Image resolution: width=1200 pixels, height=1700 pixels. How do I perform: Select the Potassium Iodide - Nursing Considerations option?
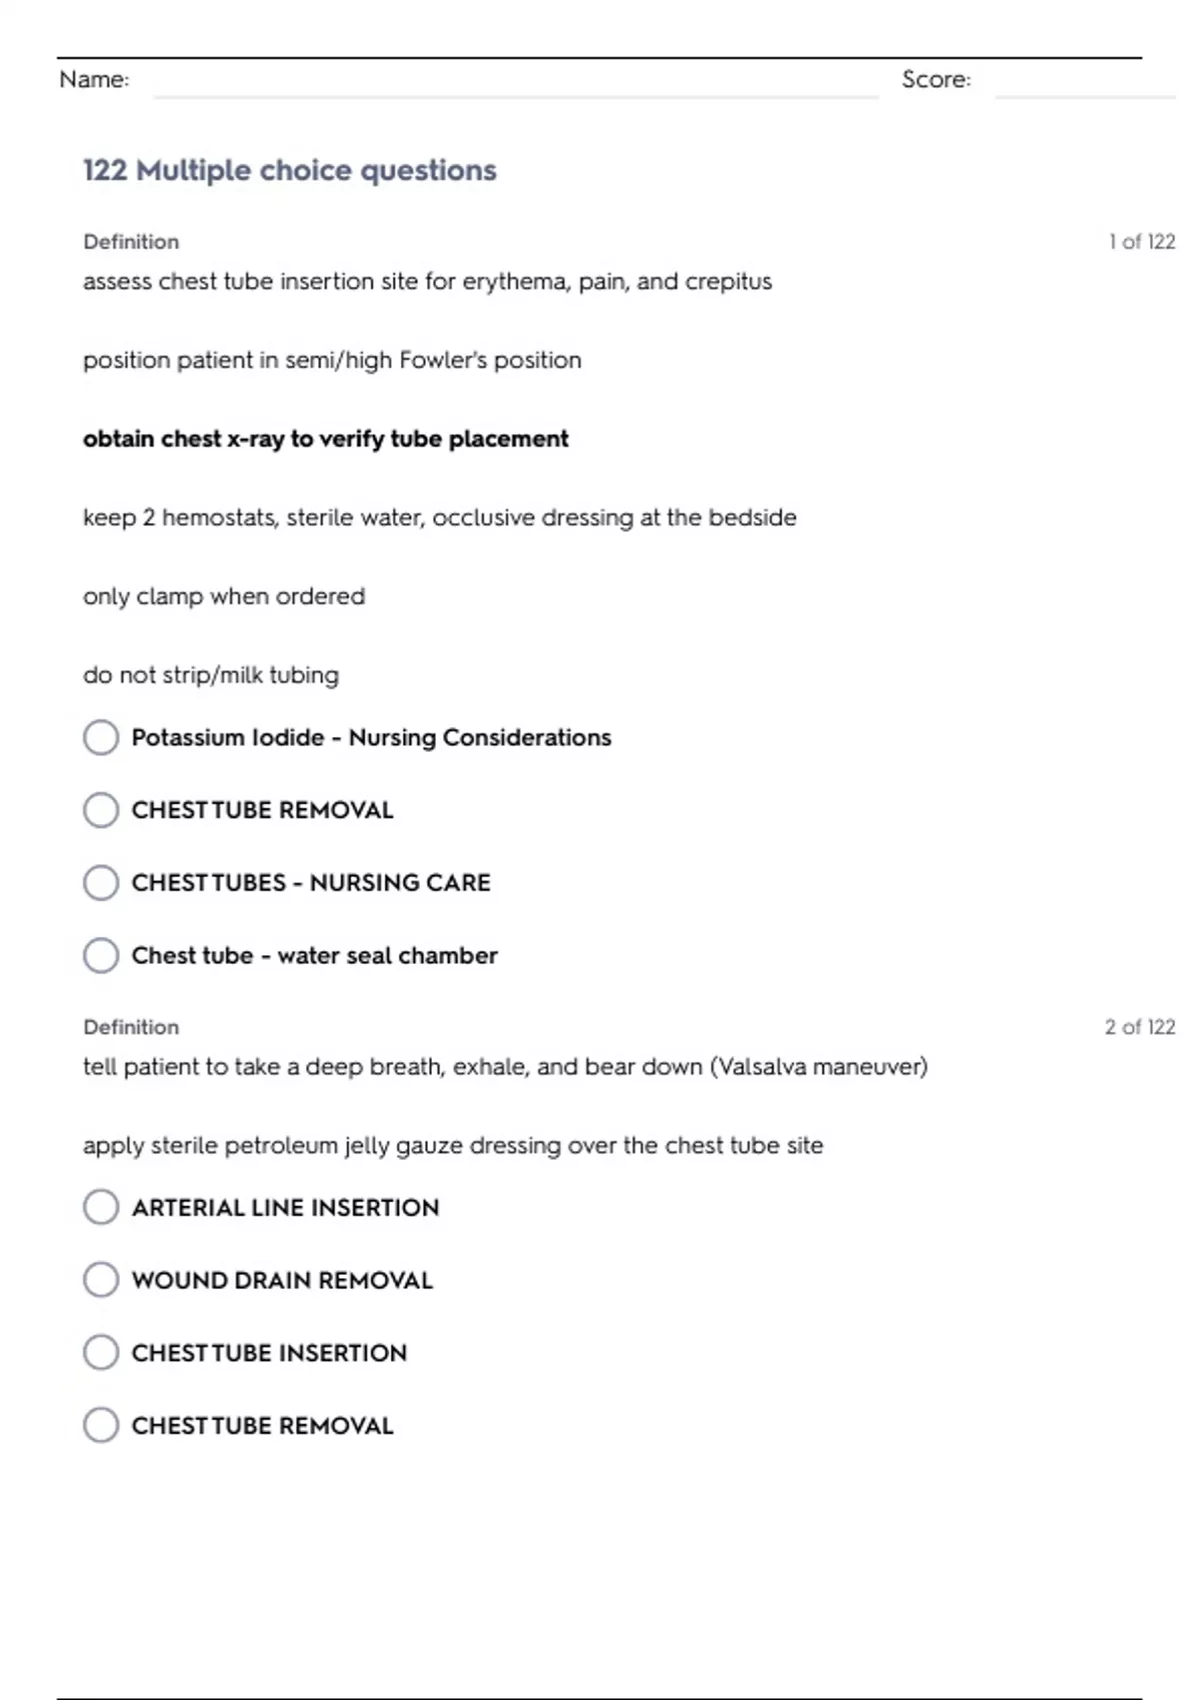click(x=101, y=738)
